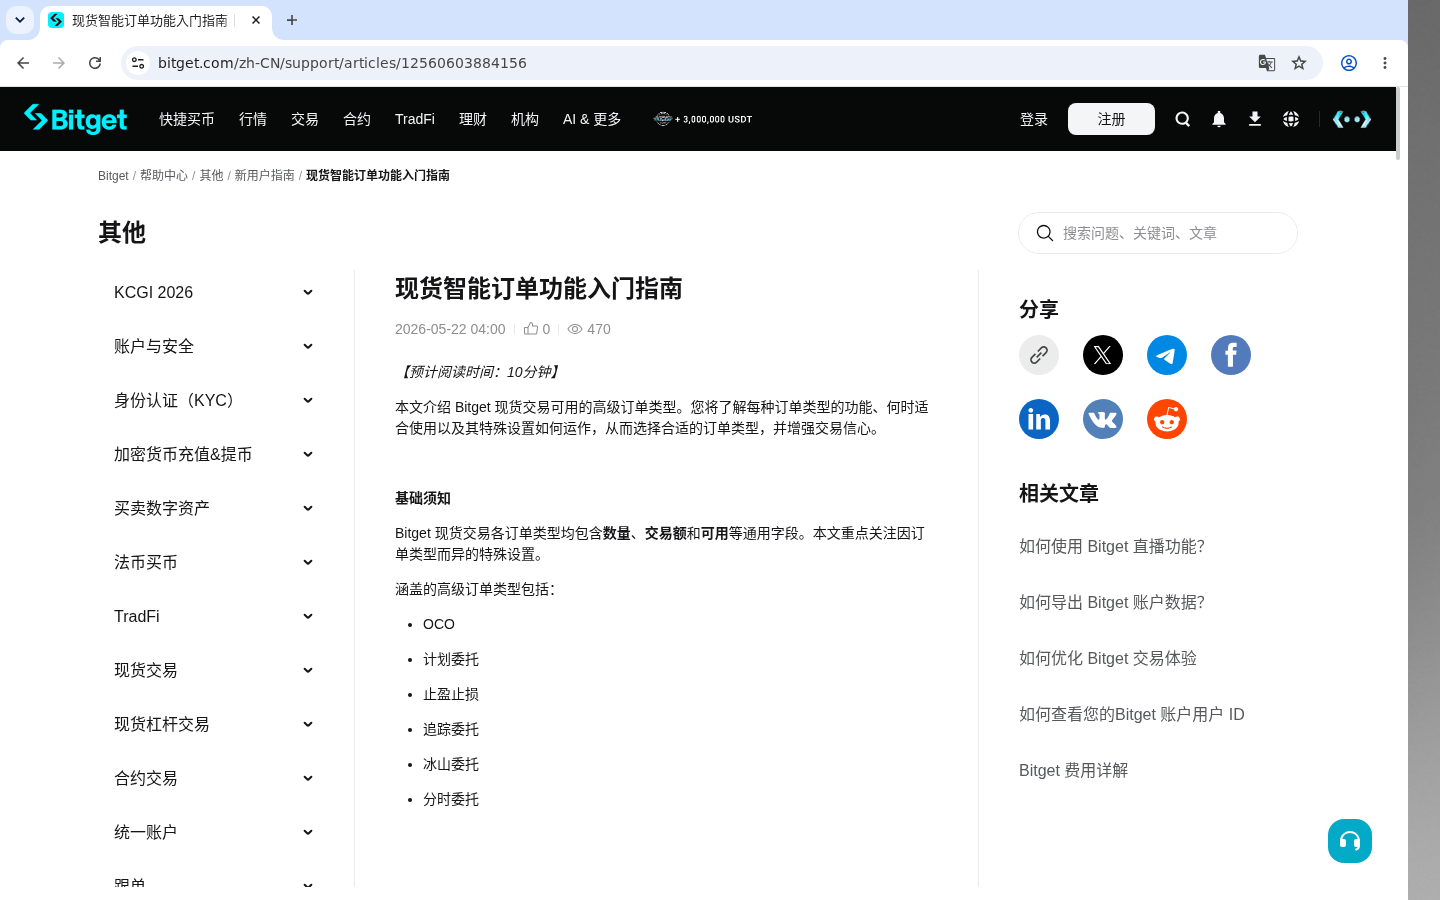
Task: Open 交易 nav menu
Action: 305,119
